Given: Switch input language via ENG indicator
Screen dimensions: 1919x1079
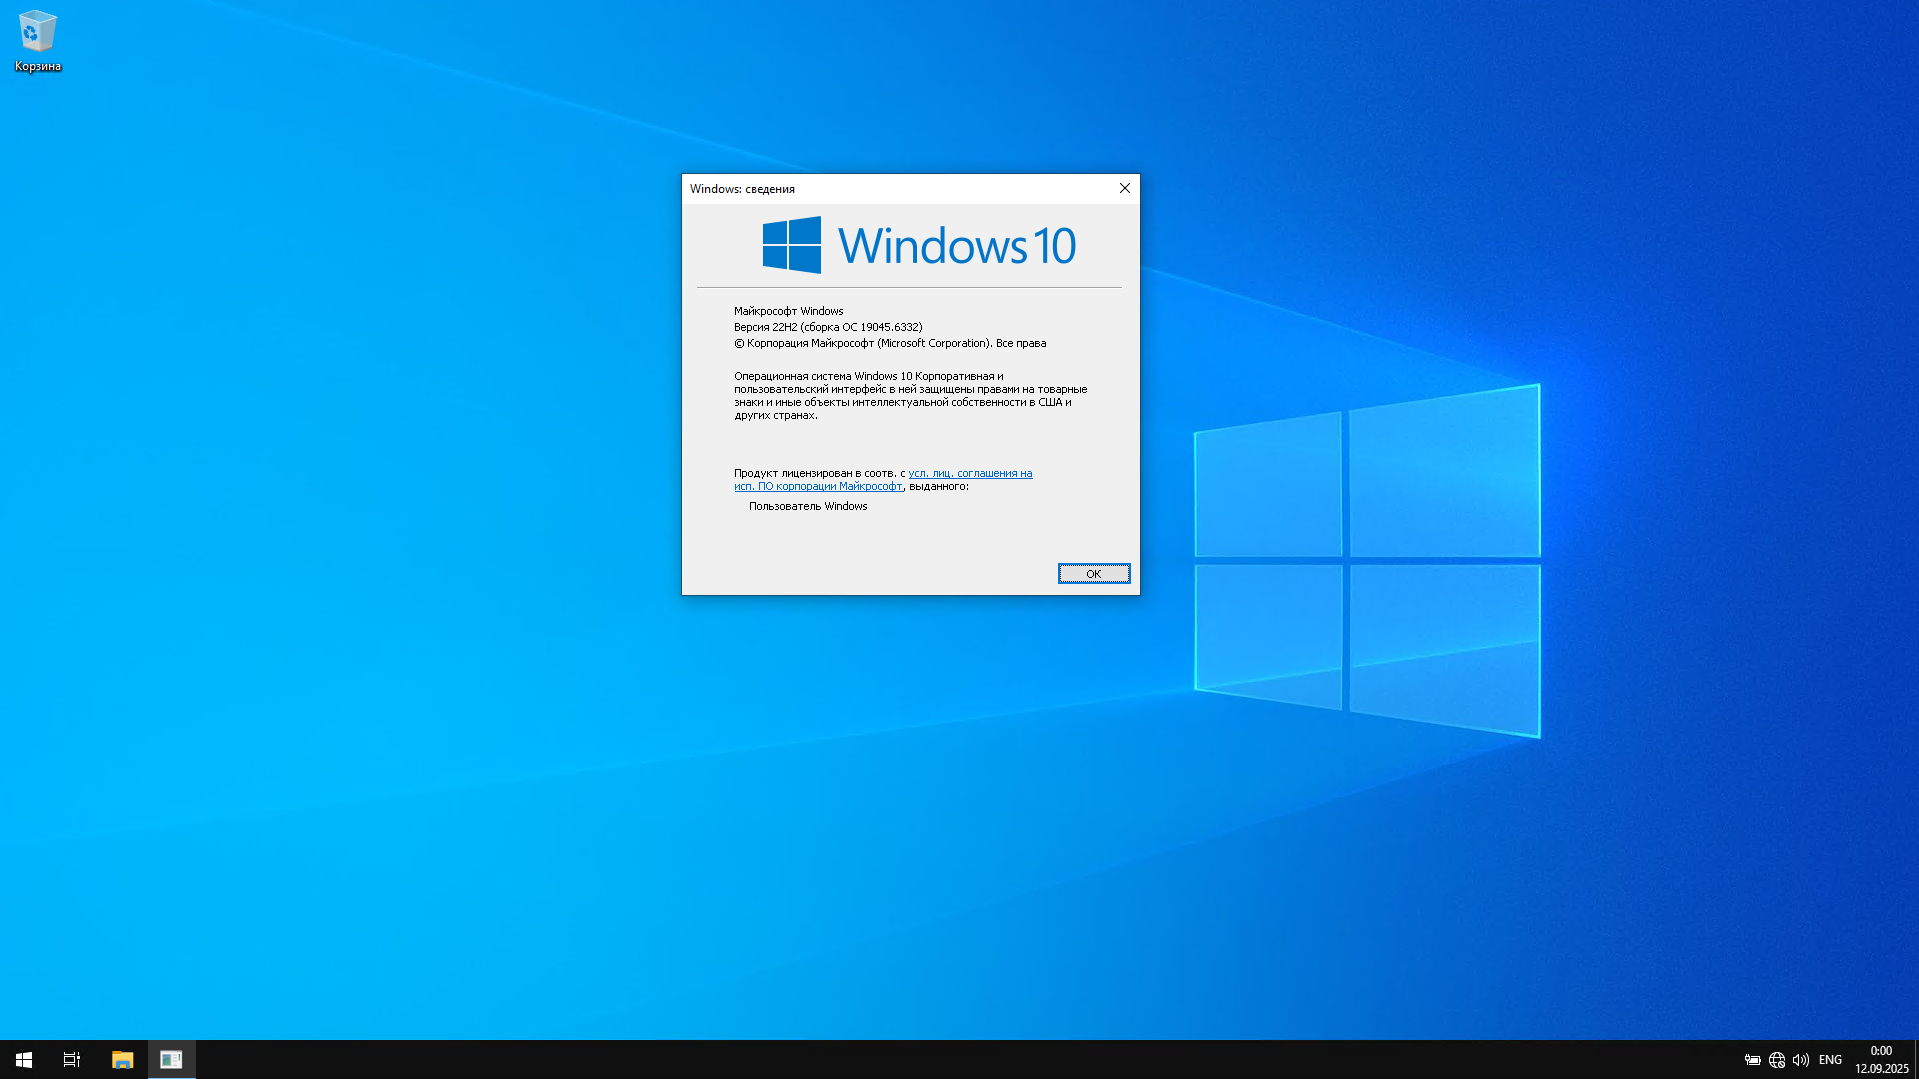Looking at the screenshot, I should (1830, 1060).
